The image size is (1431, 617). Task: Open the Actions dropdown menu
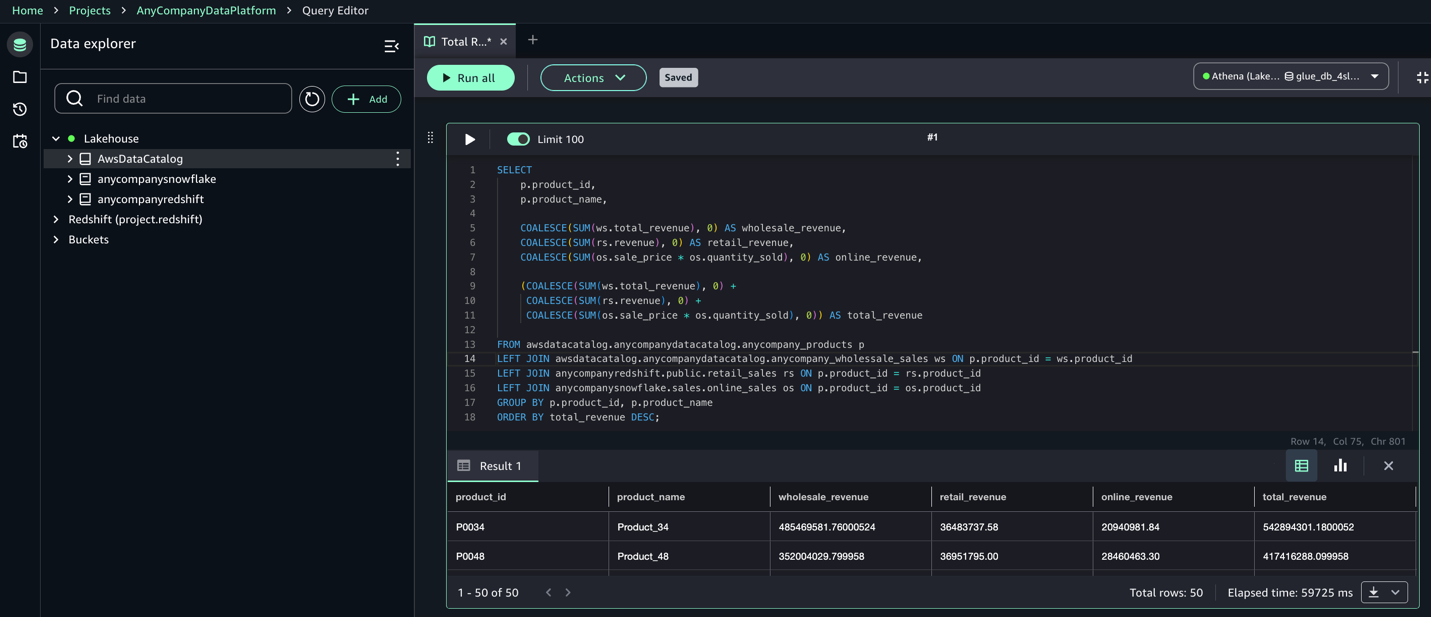(593, 78)
